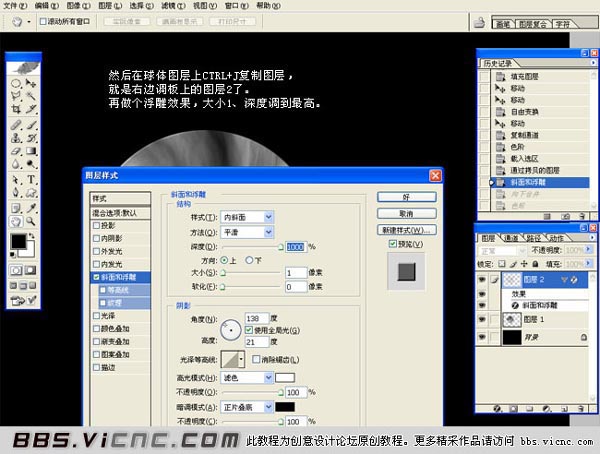Select the Type (T) tool

(x=31, y=180)
